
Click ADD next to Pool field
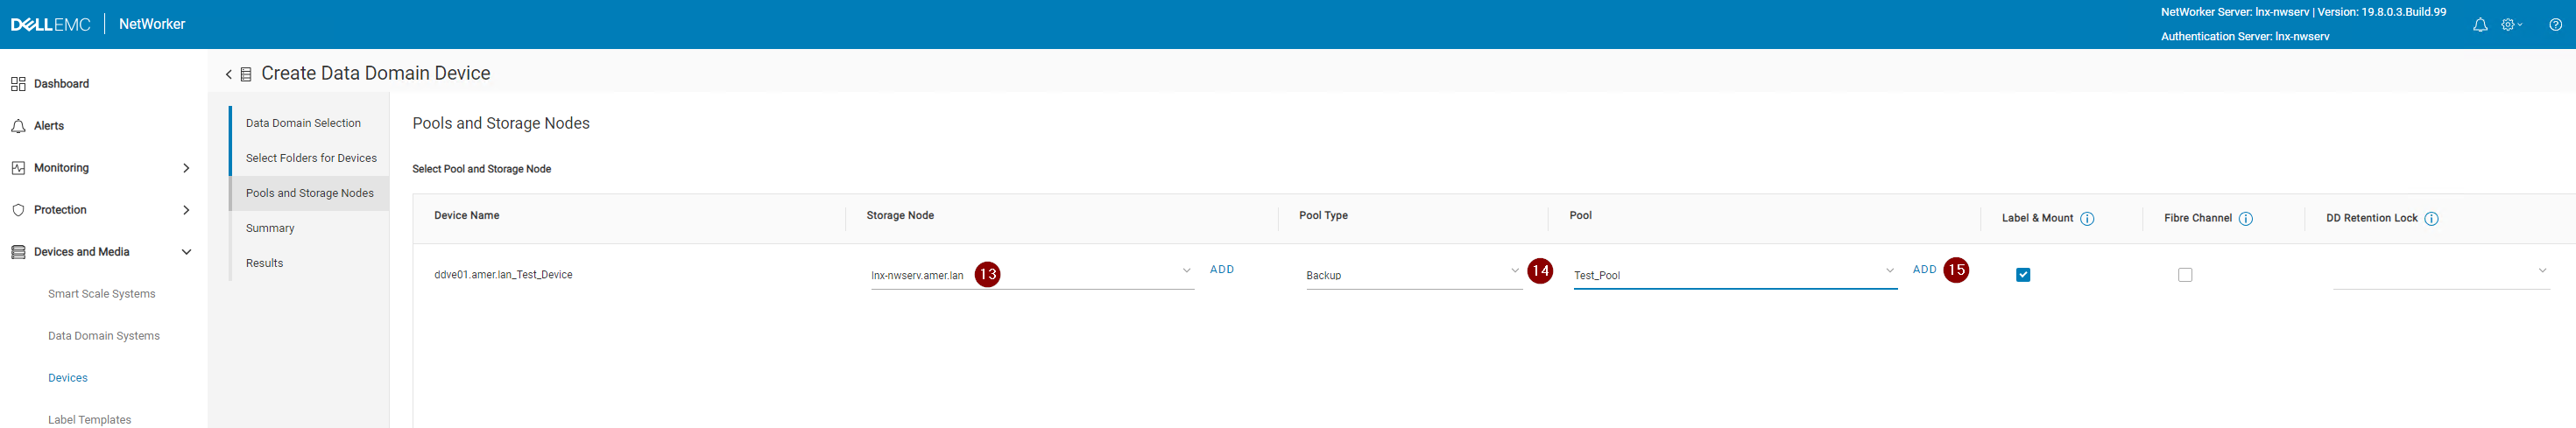tap(1924, 270)
